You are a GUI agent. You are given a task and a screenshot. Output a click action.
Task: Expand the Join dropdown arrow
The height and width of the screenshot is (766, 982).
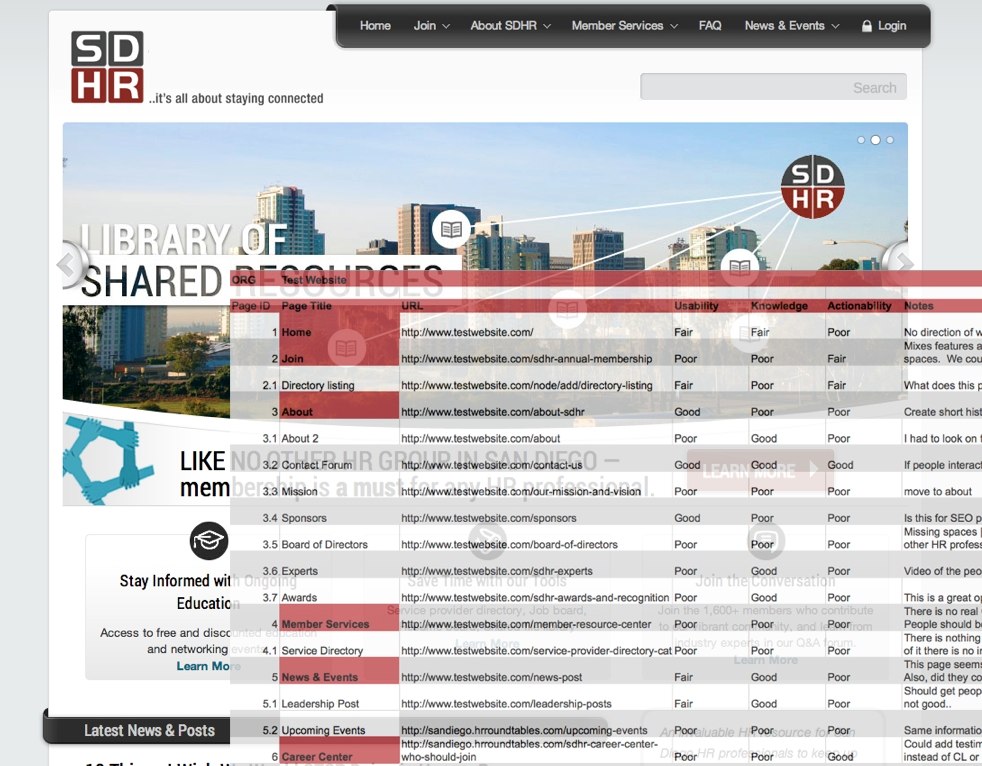coord(446,26)
